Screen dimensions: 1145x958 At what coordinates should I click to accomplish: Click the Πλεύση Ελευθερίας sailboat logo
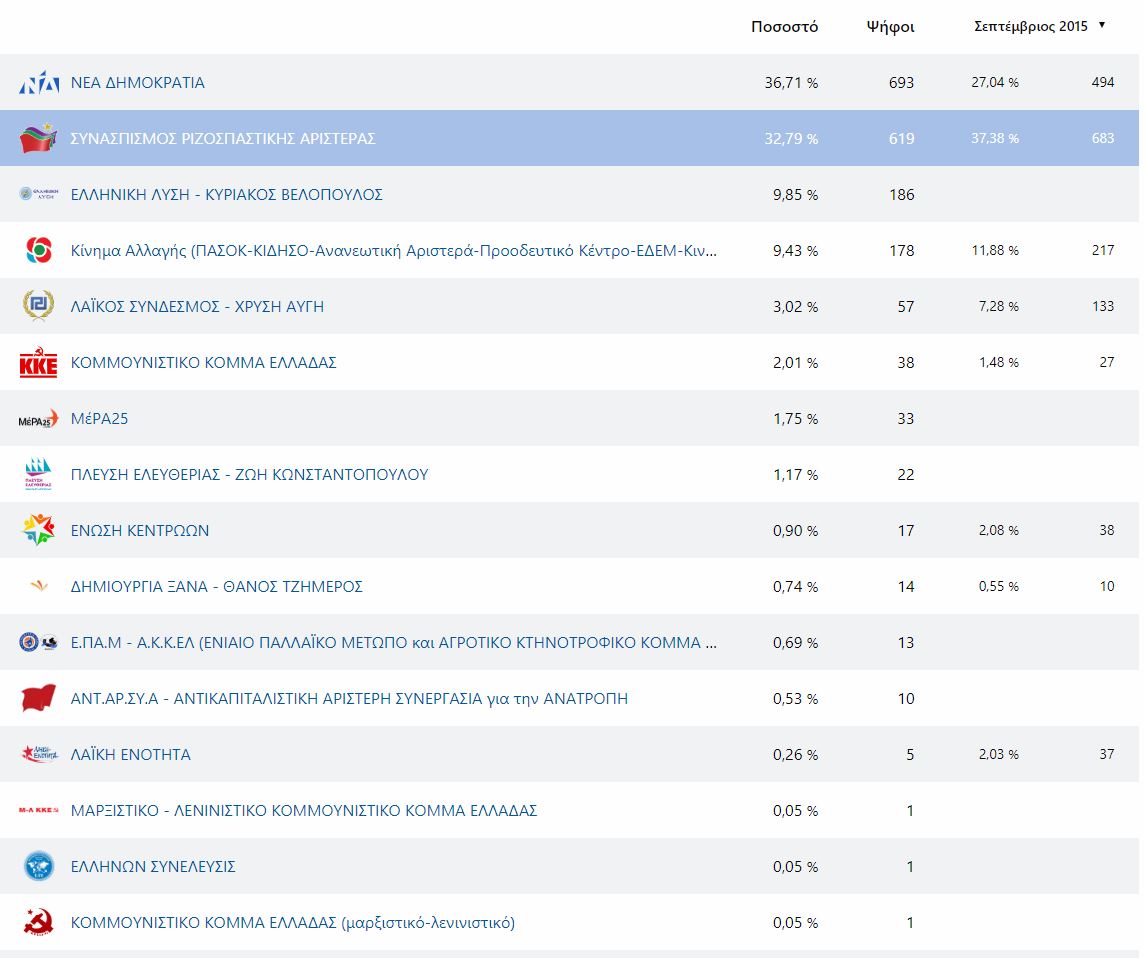pos(39,474)
